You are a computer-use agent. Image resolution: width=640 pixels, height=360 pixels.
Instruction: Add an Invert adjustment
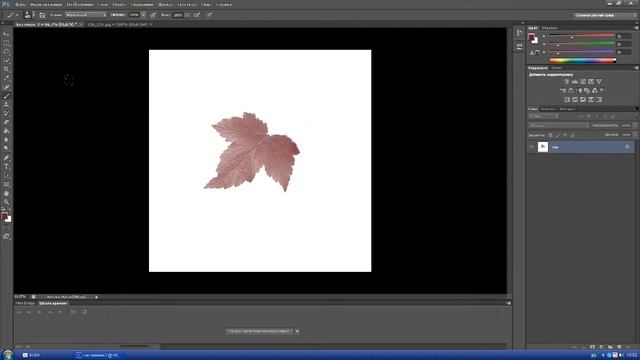[x=567, y=100]
